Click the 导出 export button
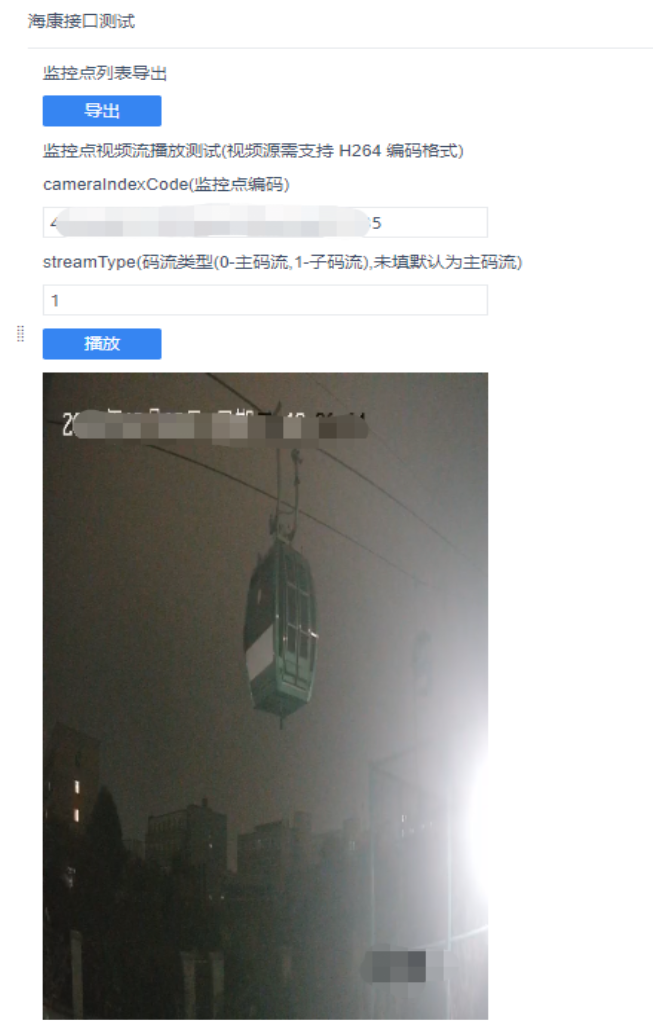 click(x=102, y=110)
